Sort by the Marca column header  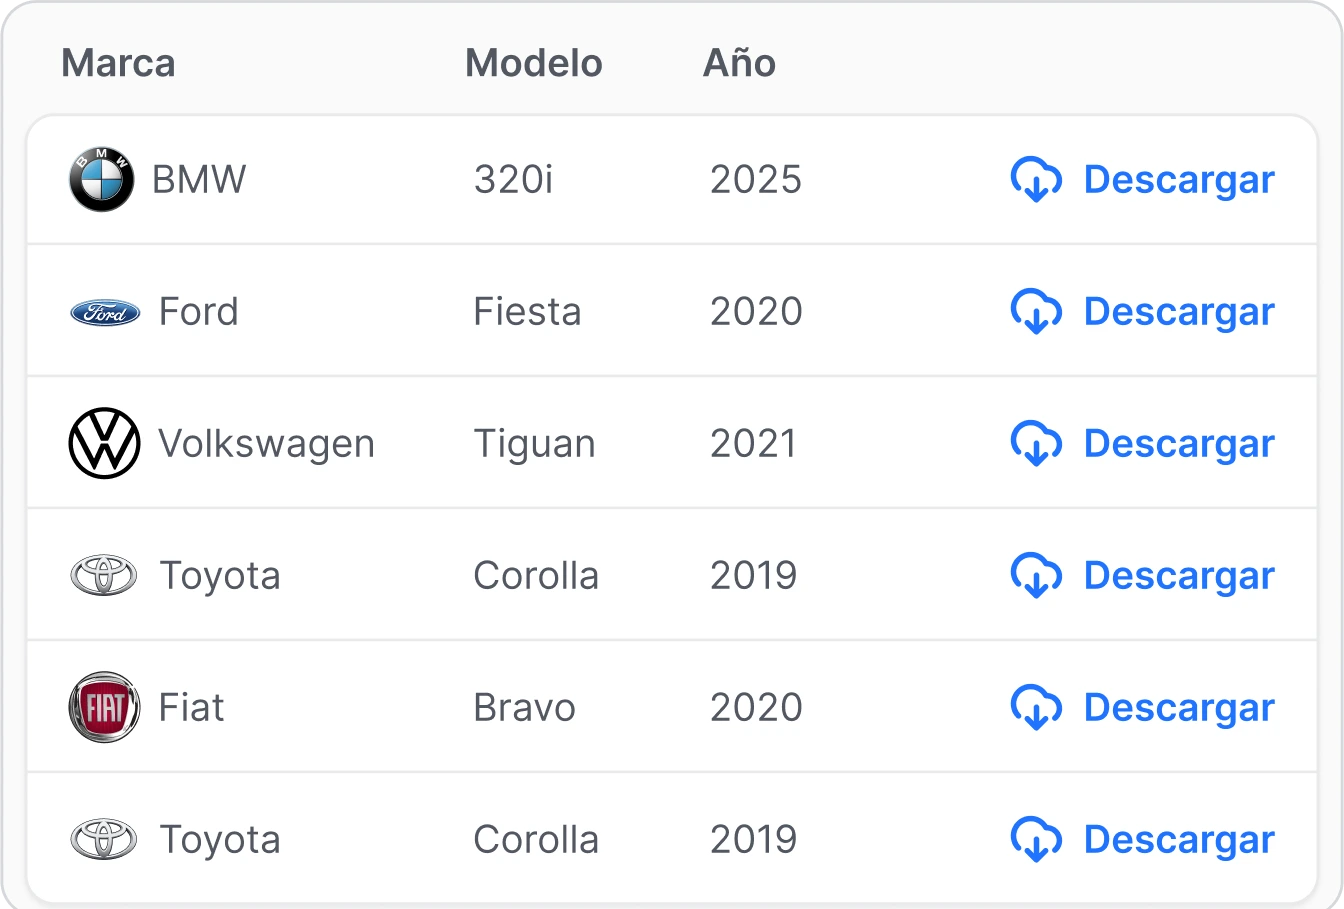click(118, 63)
